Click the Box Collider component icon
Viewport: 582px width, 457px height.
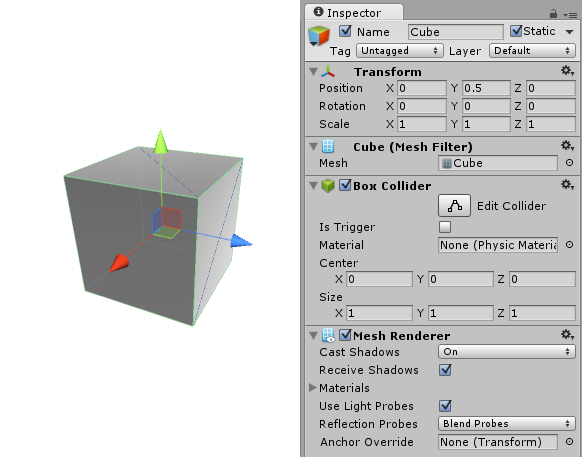pos(328,185)
